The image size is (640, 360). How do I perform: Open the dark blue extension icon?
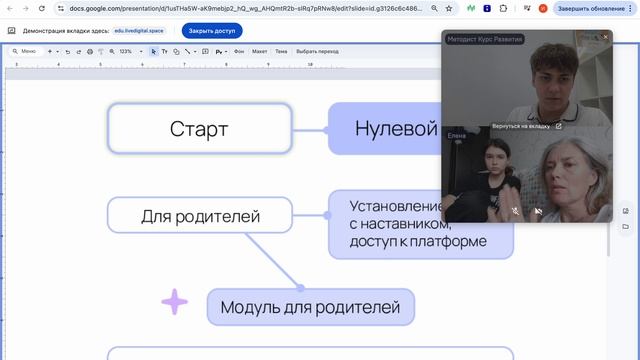[x=487, y=8]
